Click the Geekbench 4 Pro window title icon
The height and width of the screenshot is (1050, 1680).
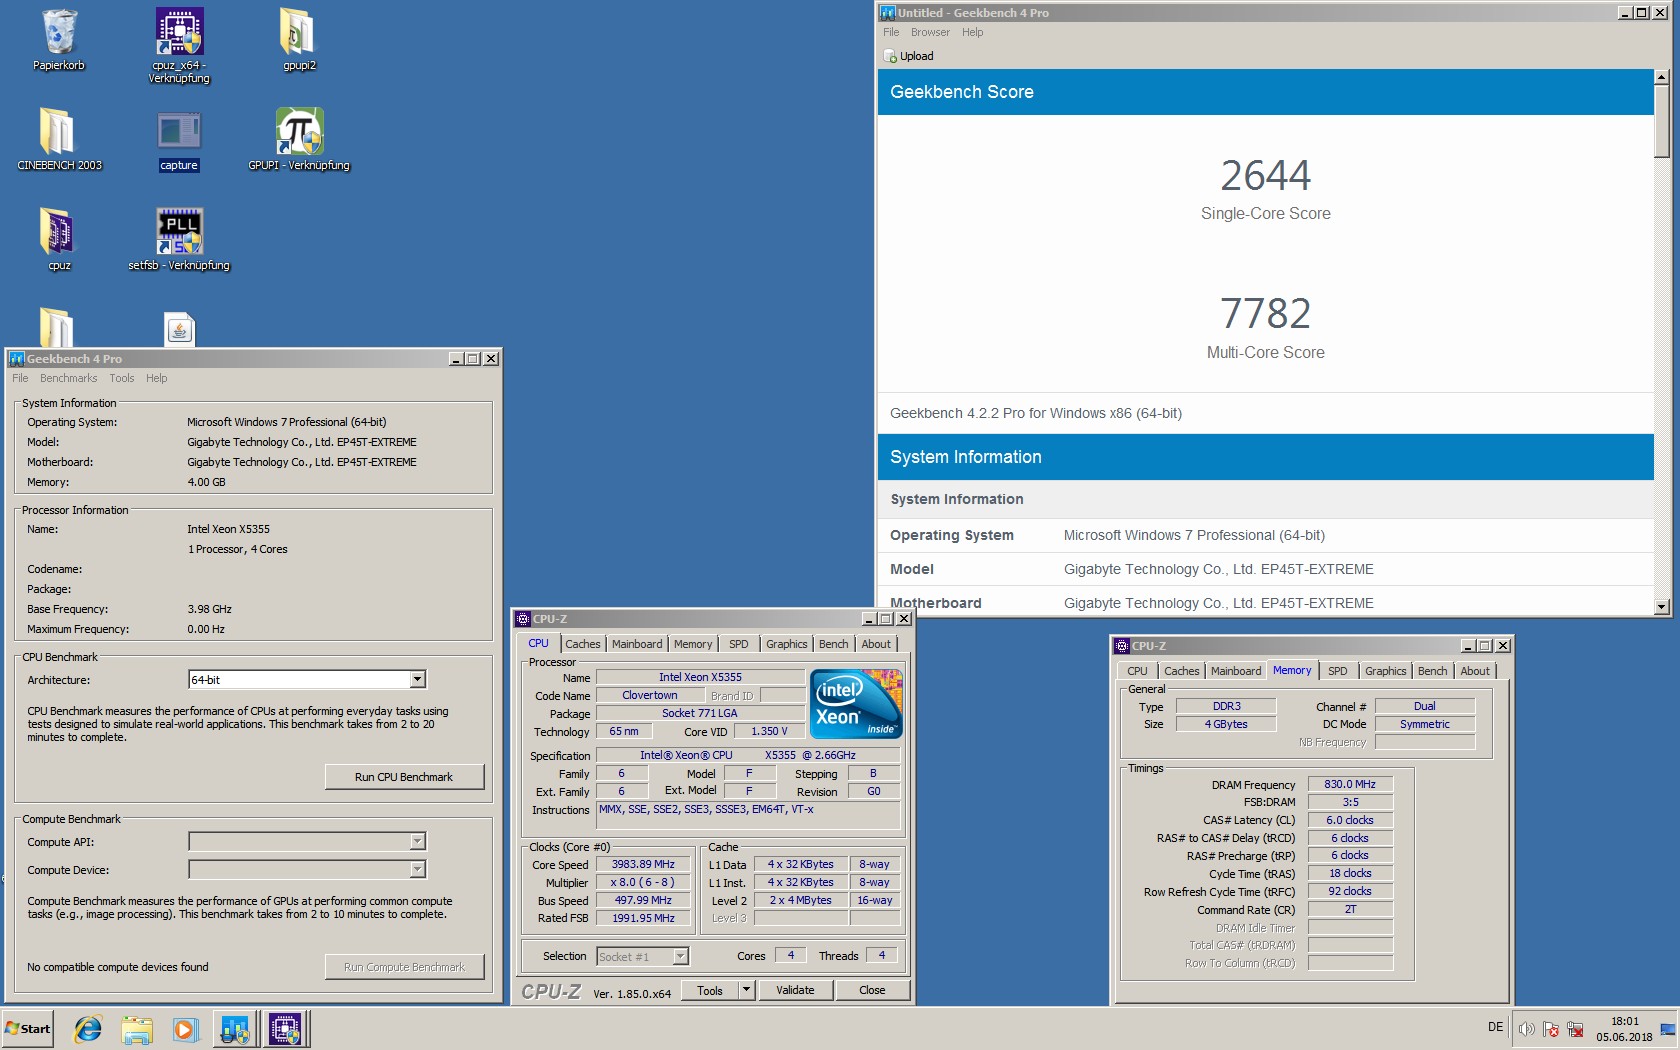click(17, 358)
